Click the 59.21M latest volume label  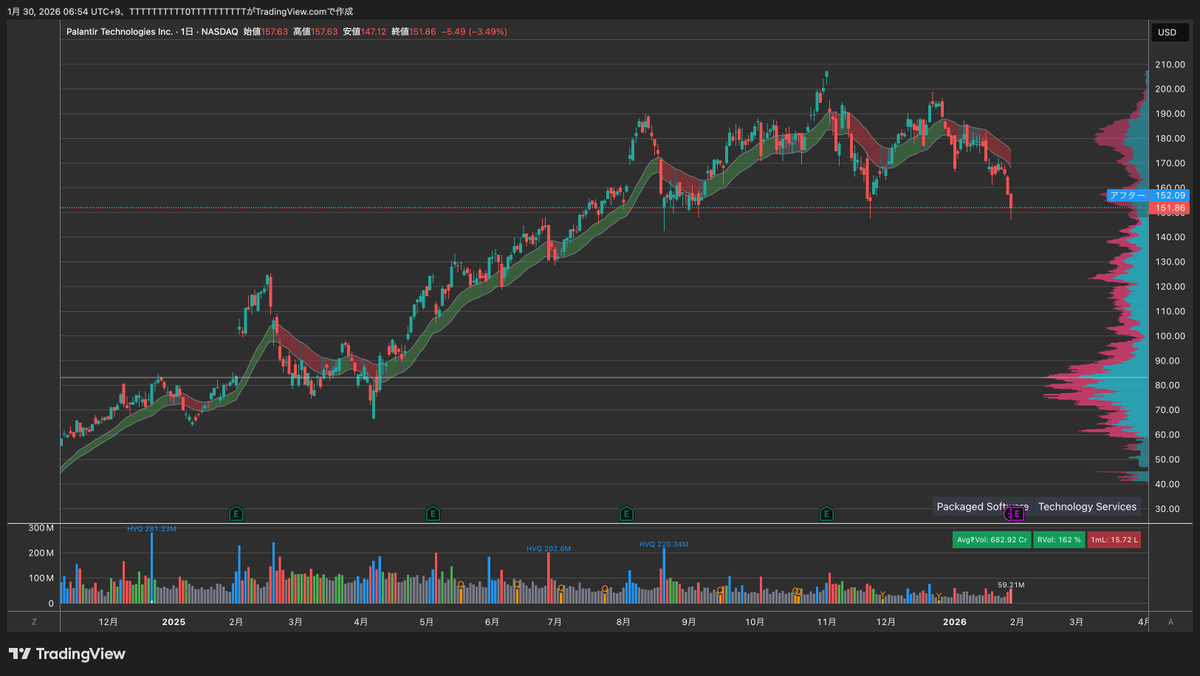(1011, 584)
